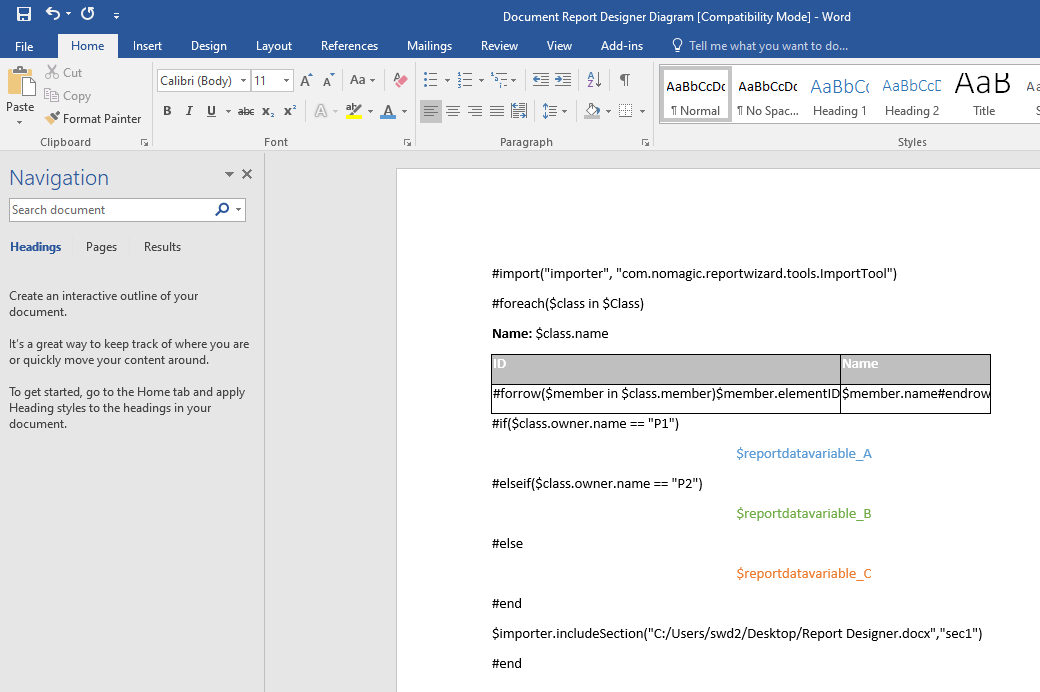Open the font name dropdown
Viewport: 1040px width, 692px height.
pyautogui.click(x=243, y=81)
